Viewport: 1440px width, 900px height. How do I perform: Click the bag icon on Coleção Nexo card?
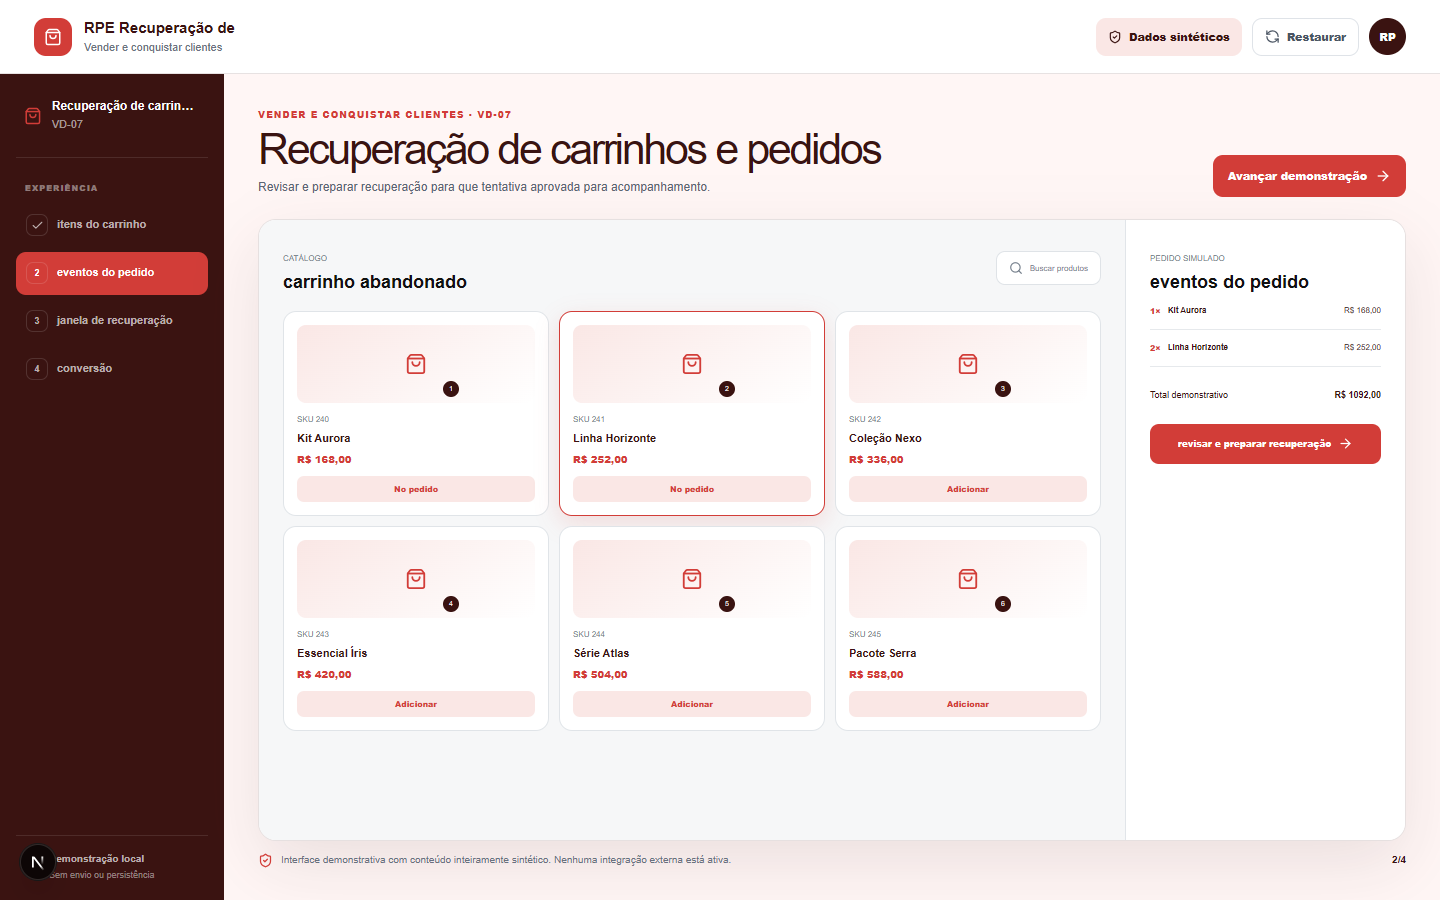pos(968,364)
